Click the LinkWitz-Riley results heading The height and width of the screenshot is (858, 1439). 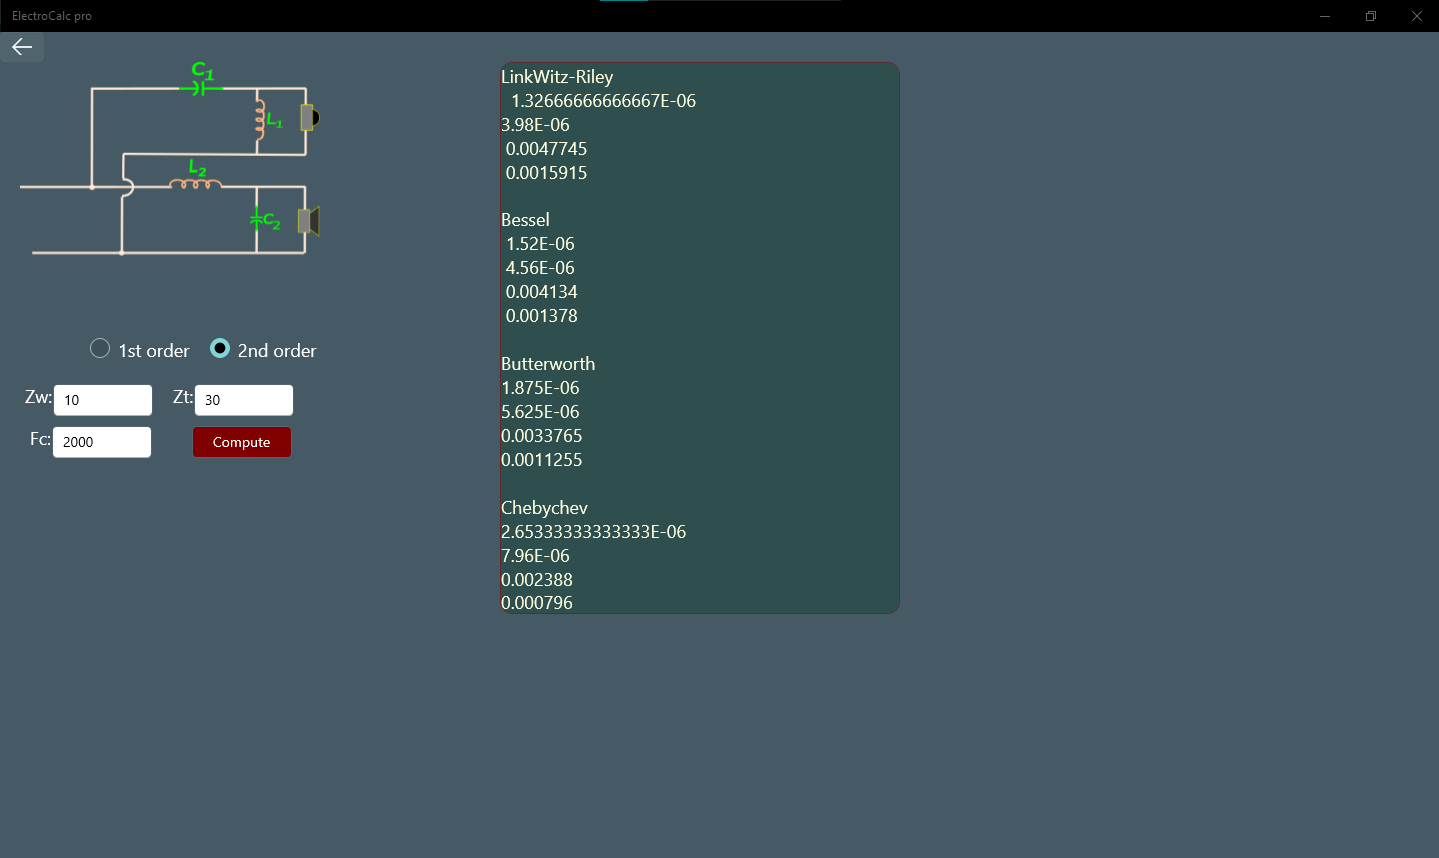coord(559,76)
